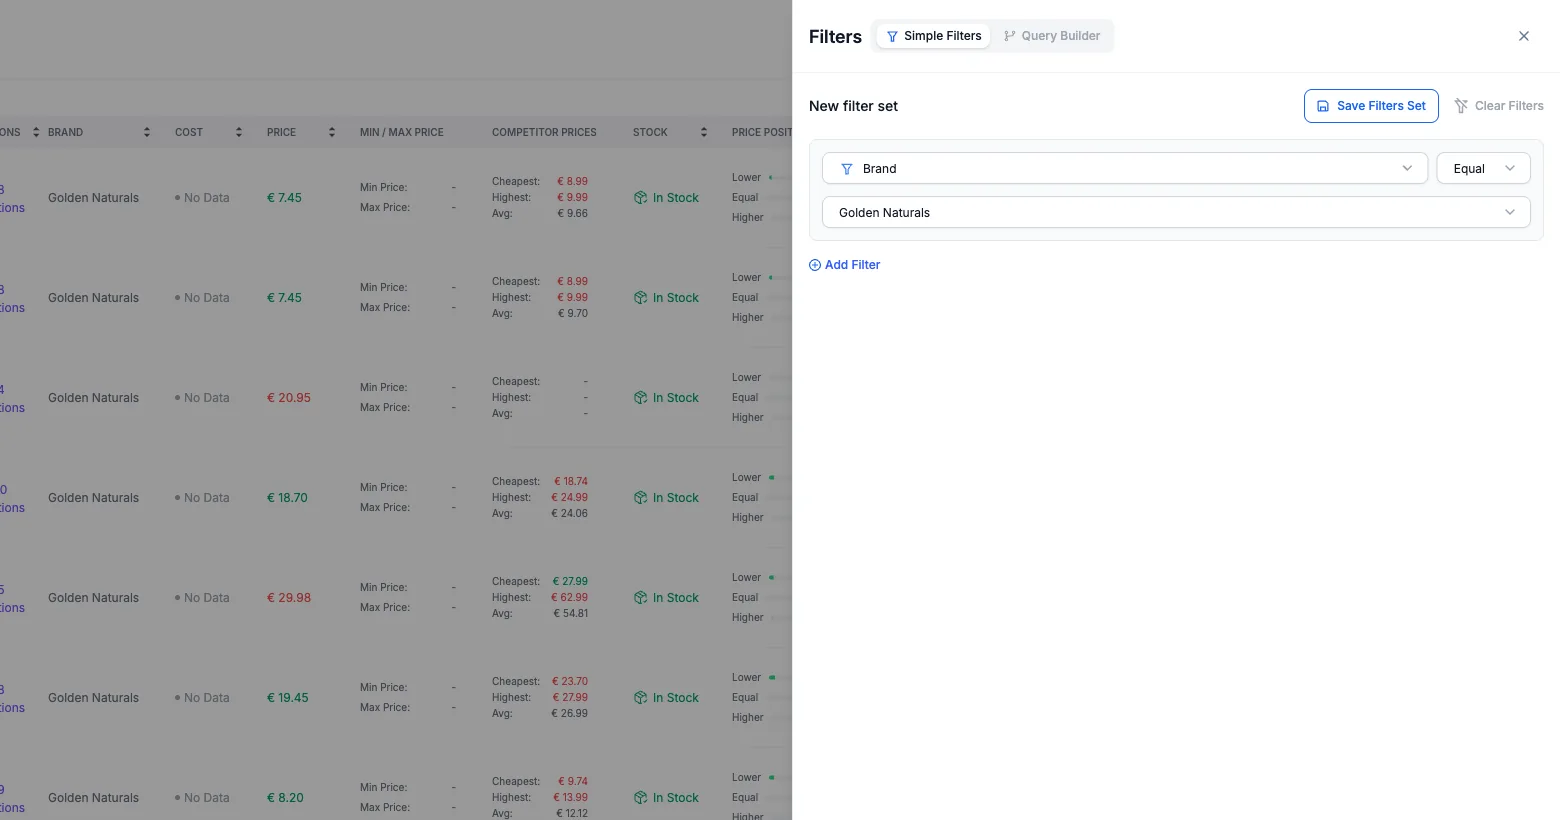Click the average competitor price € 24.06
The height and width of the screenshot is (820, 1560).
(570, 514)
